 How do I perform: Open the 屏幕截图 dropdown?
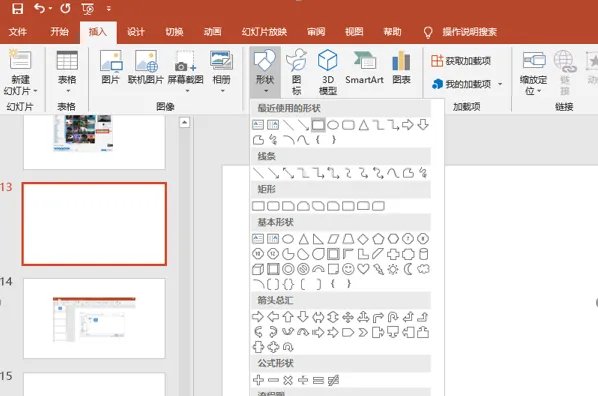[x=186, y=72]
